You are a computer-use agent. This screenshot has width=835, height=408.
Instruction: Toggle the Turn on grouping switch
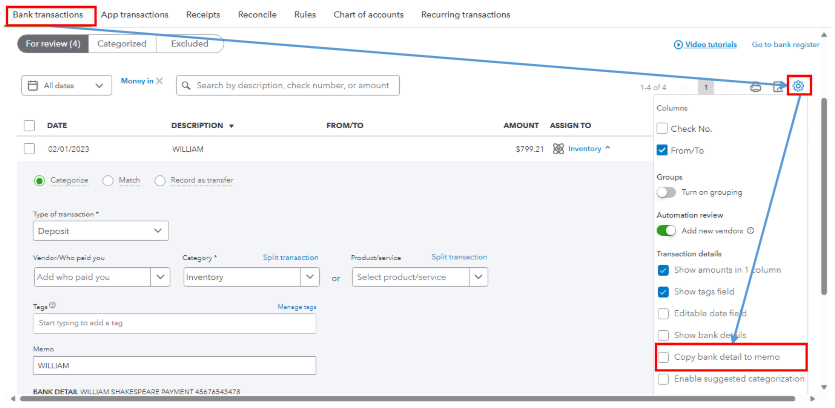click(x=666, y=192)
